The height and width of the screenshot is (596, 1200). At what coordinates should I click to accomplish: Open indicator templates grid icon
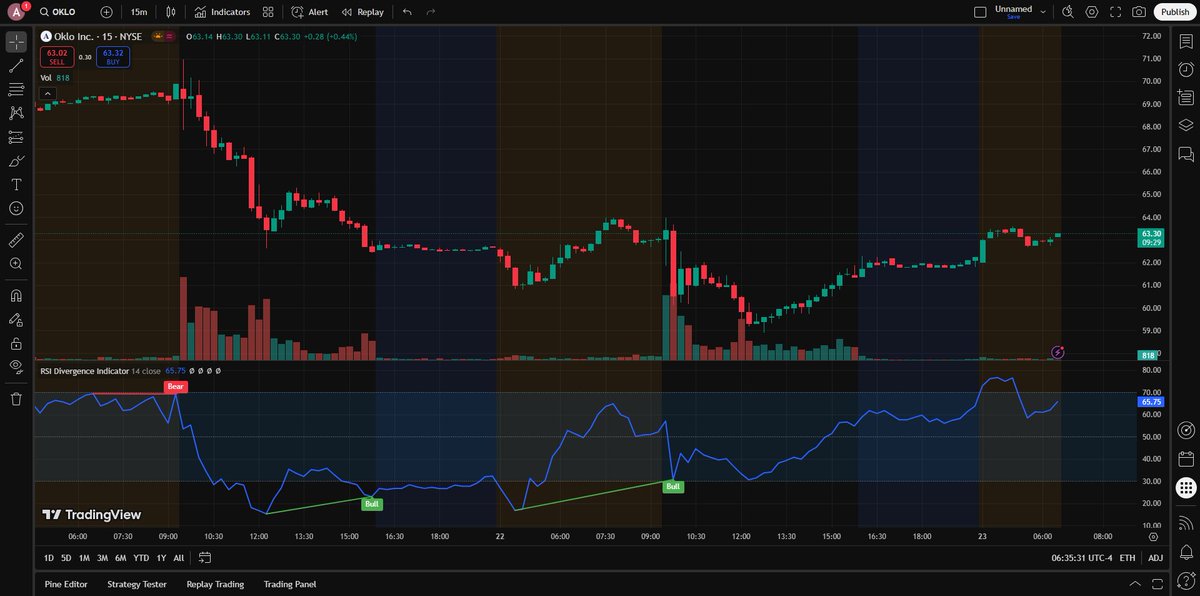click(x=268, y=12)
